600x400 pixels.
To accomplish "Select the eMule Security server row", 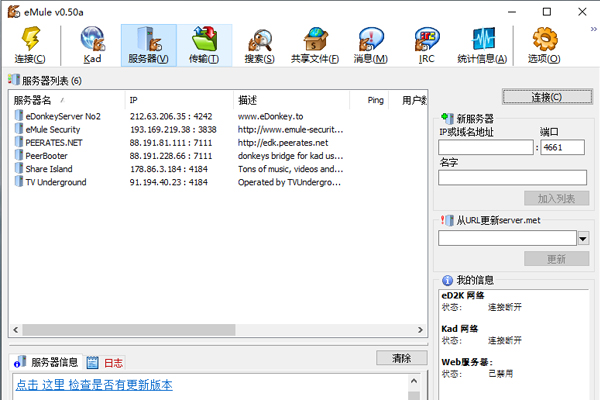I will 218,129.
